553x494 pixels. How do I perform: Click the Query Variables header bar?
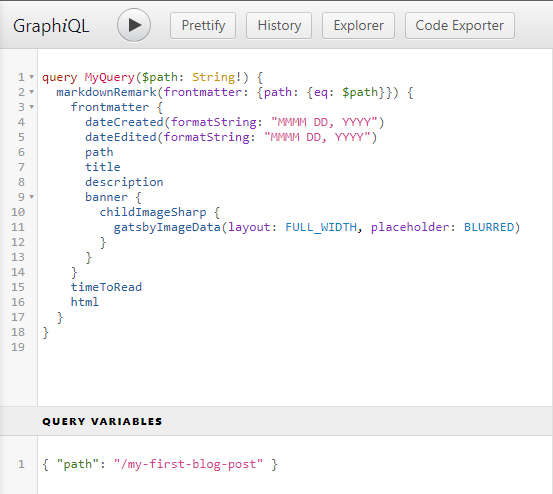coord(276,421)
